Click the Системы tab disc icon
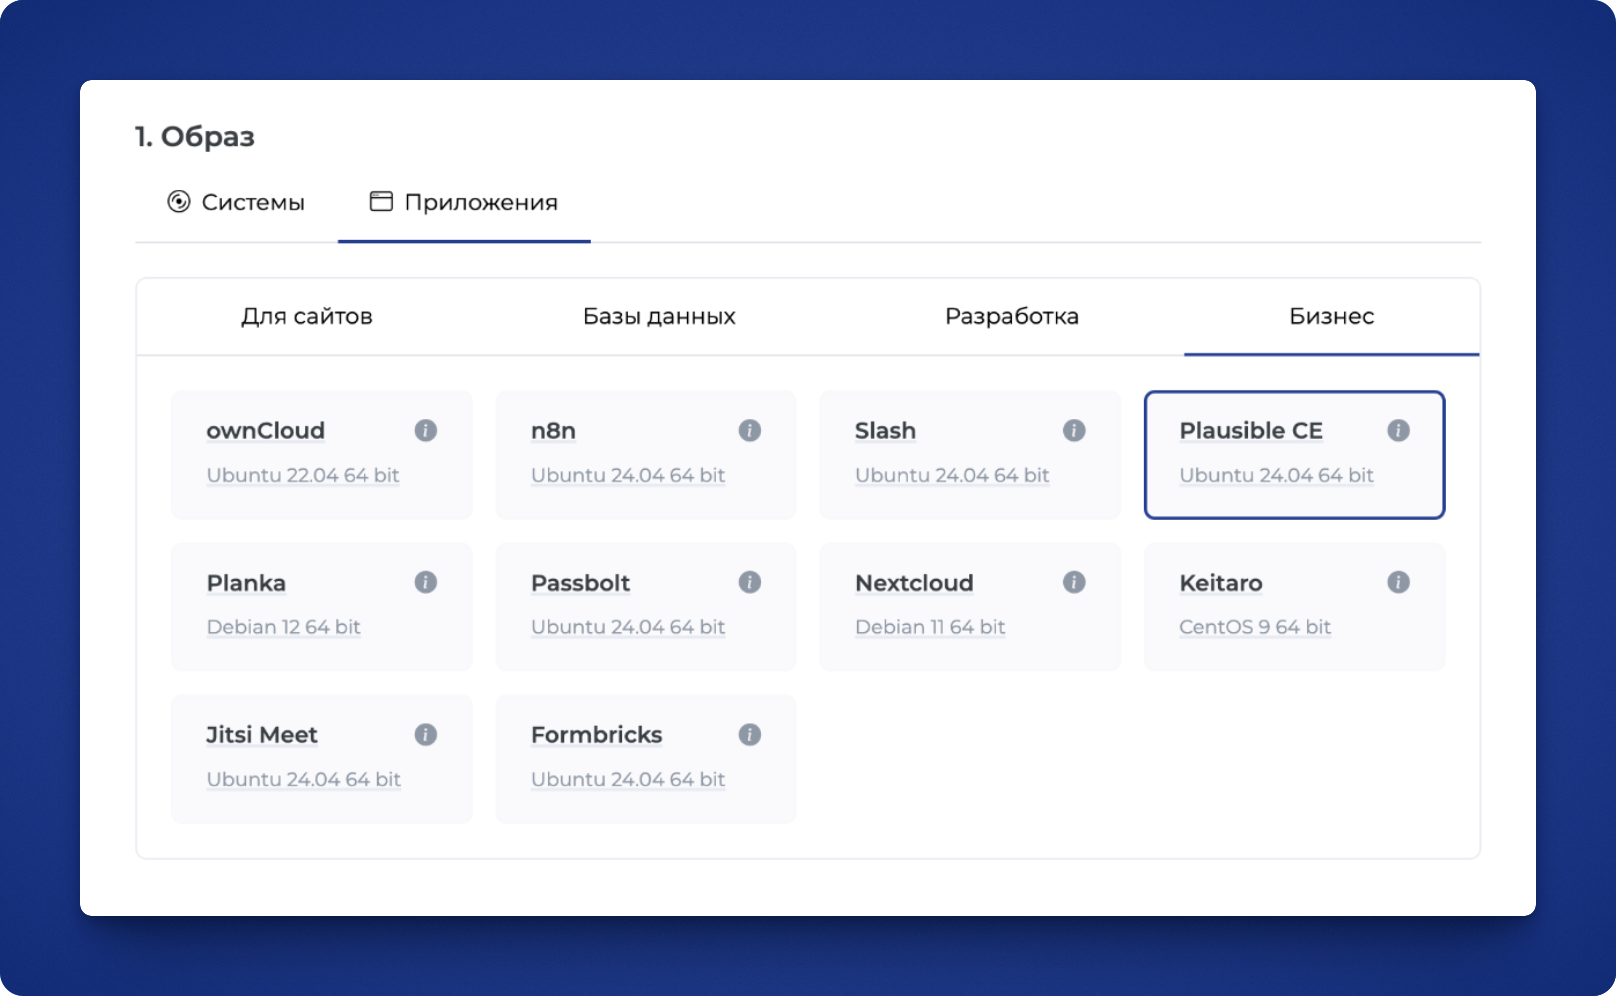 coord(179,202)
